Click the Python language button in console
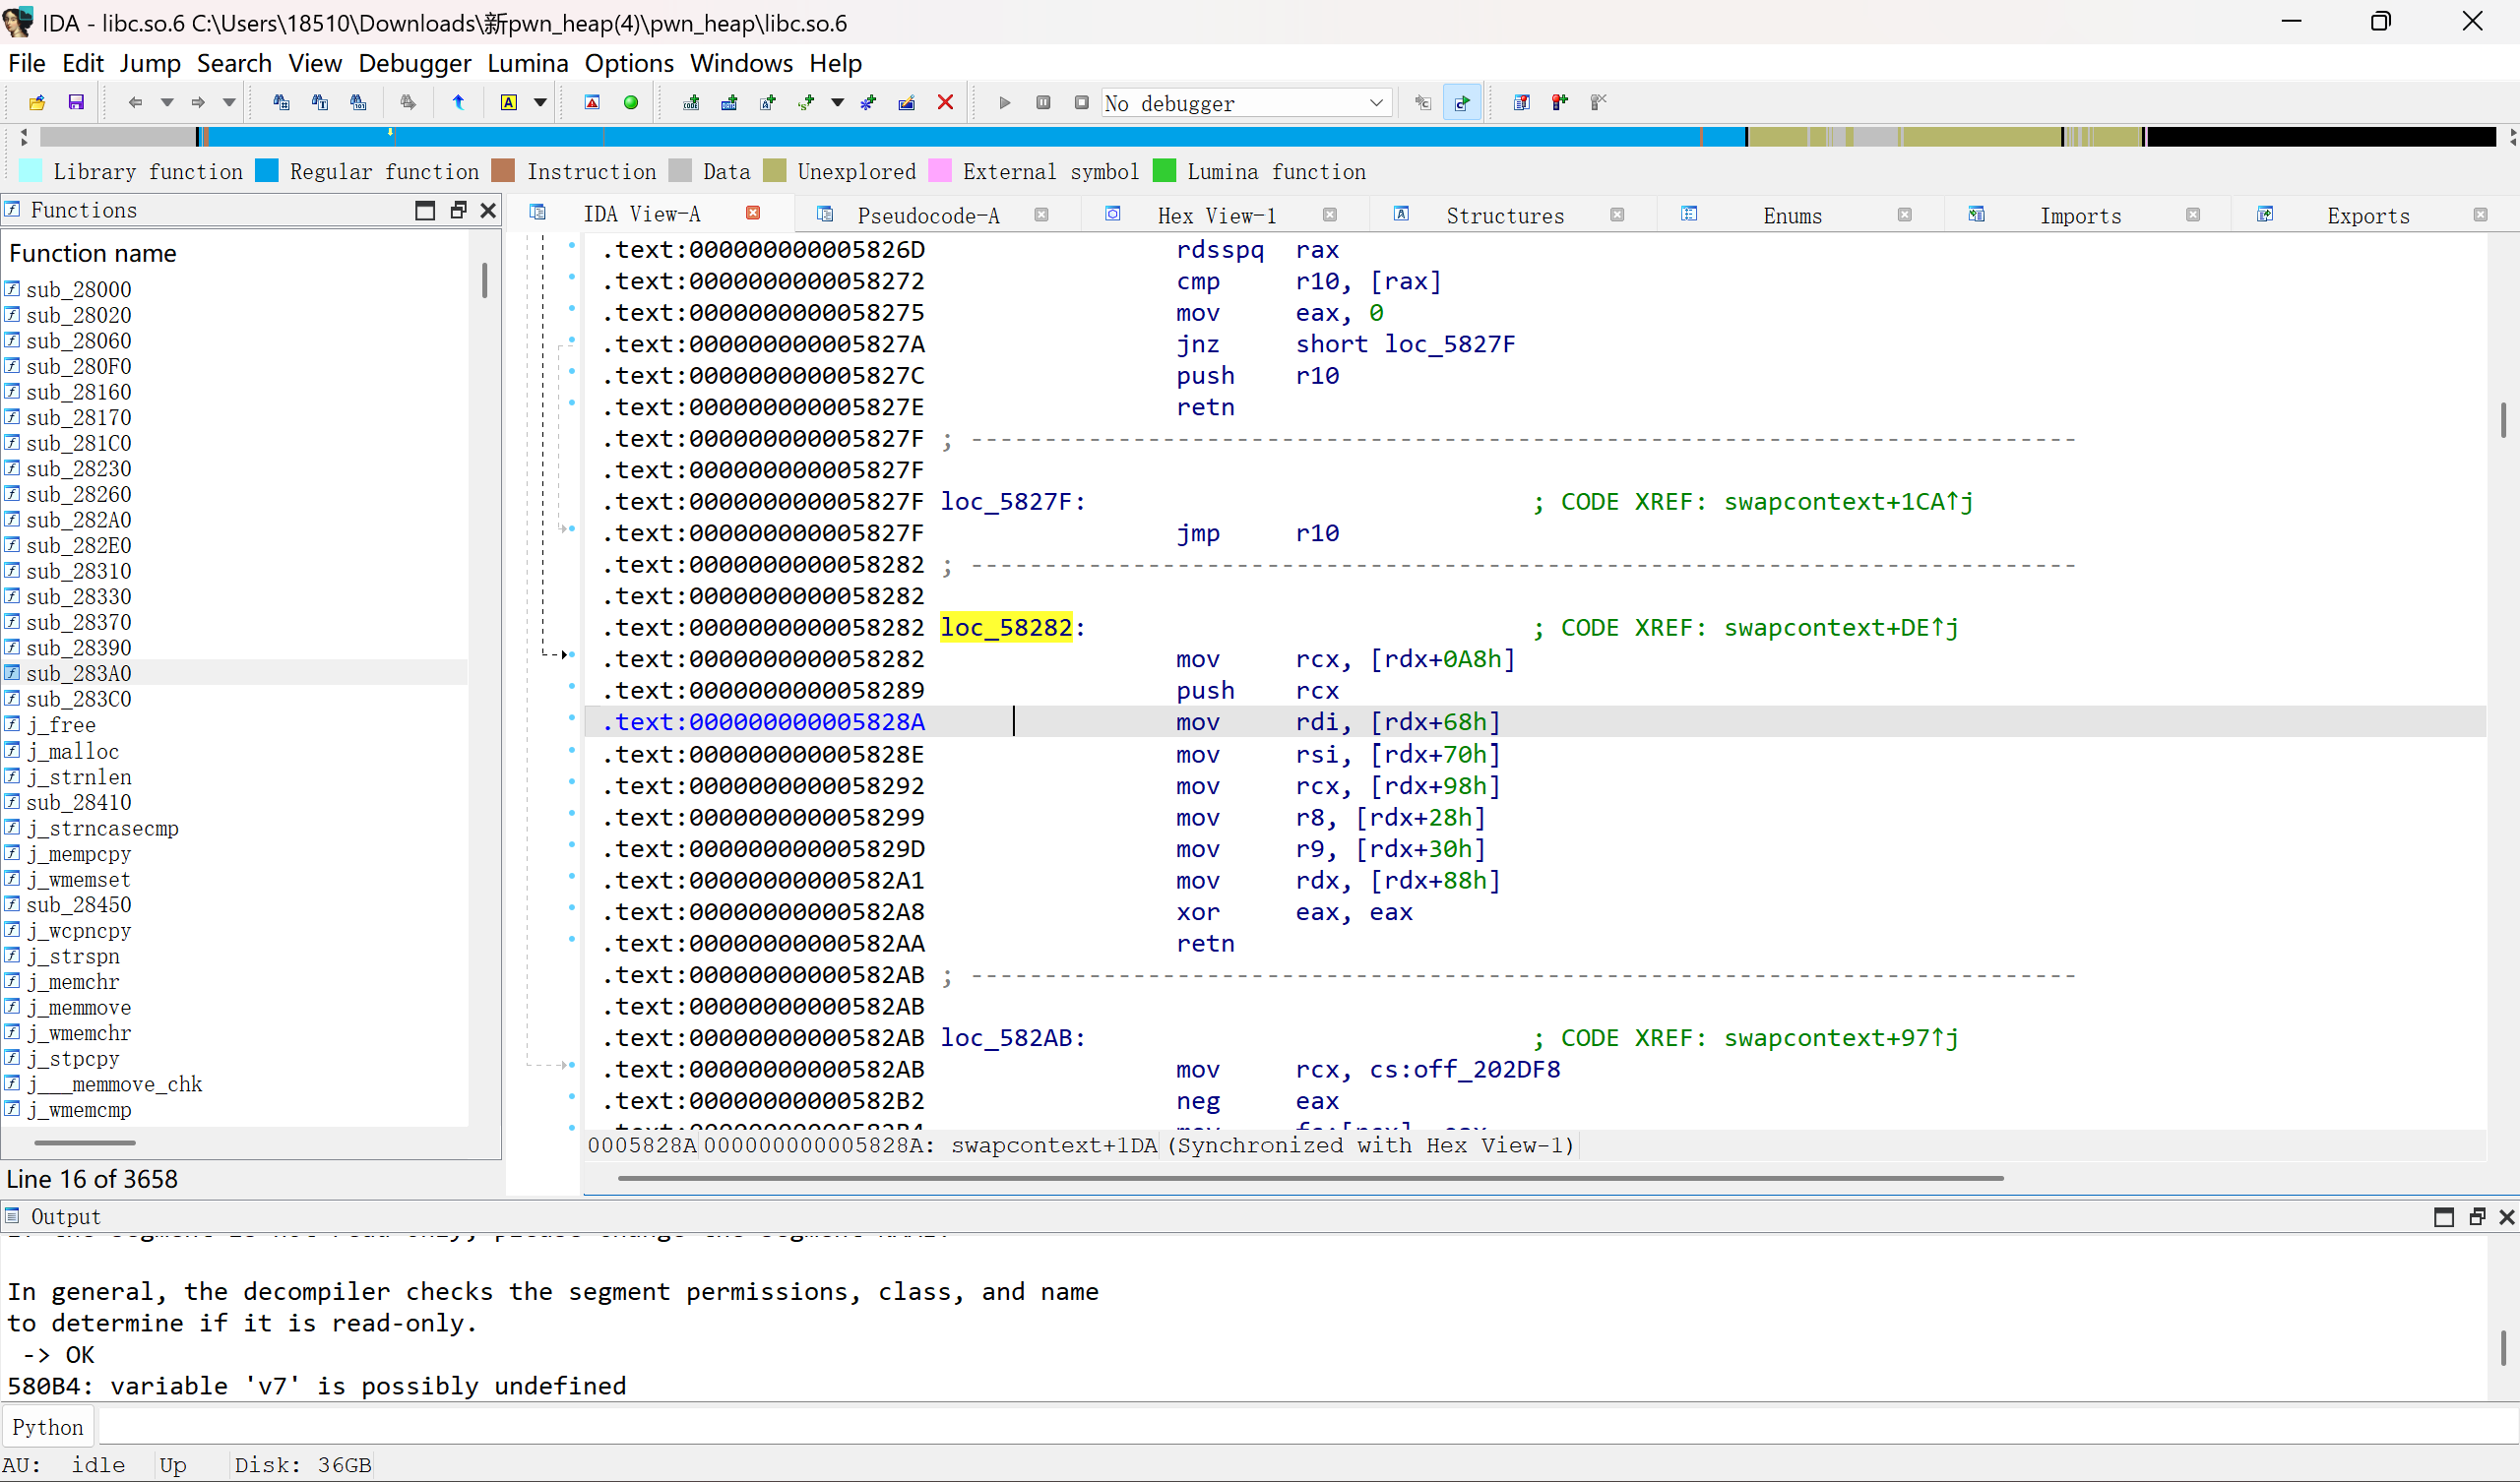The height and width of the screenshot is (1482, 2520). click(x=48, y=1427)
